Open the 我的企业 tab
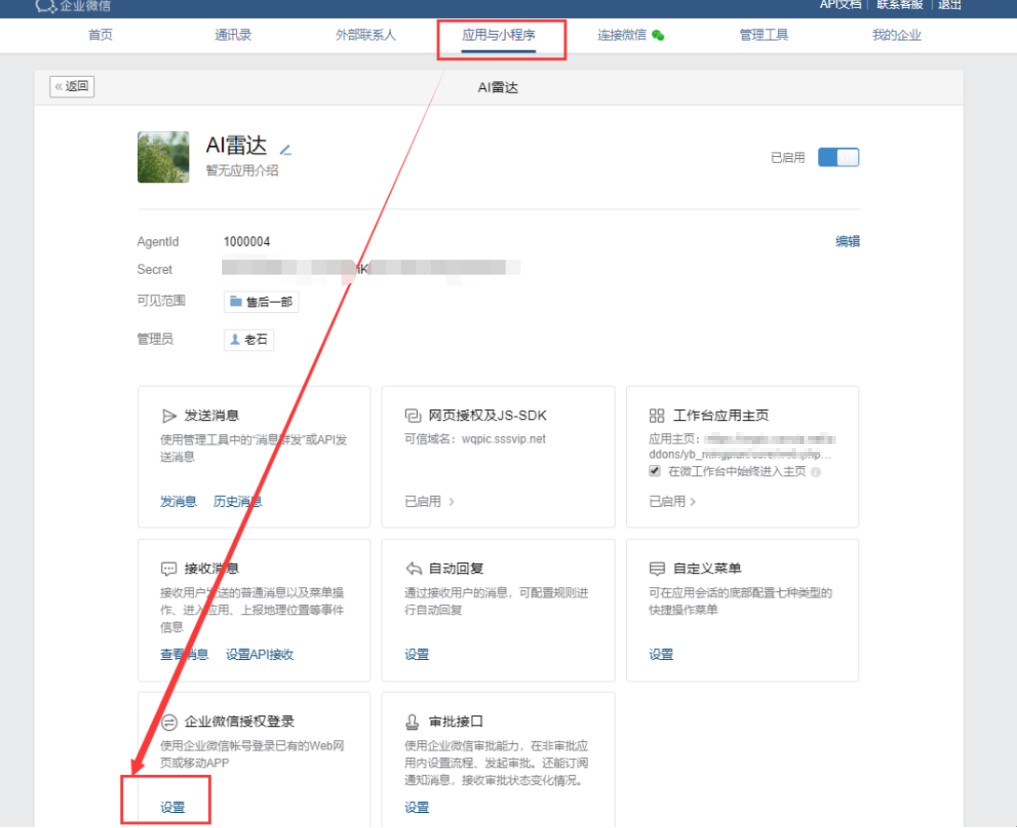This screenshot has height=828, width=1017. pos(896,35)
